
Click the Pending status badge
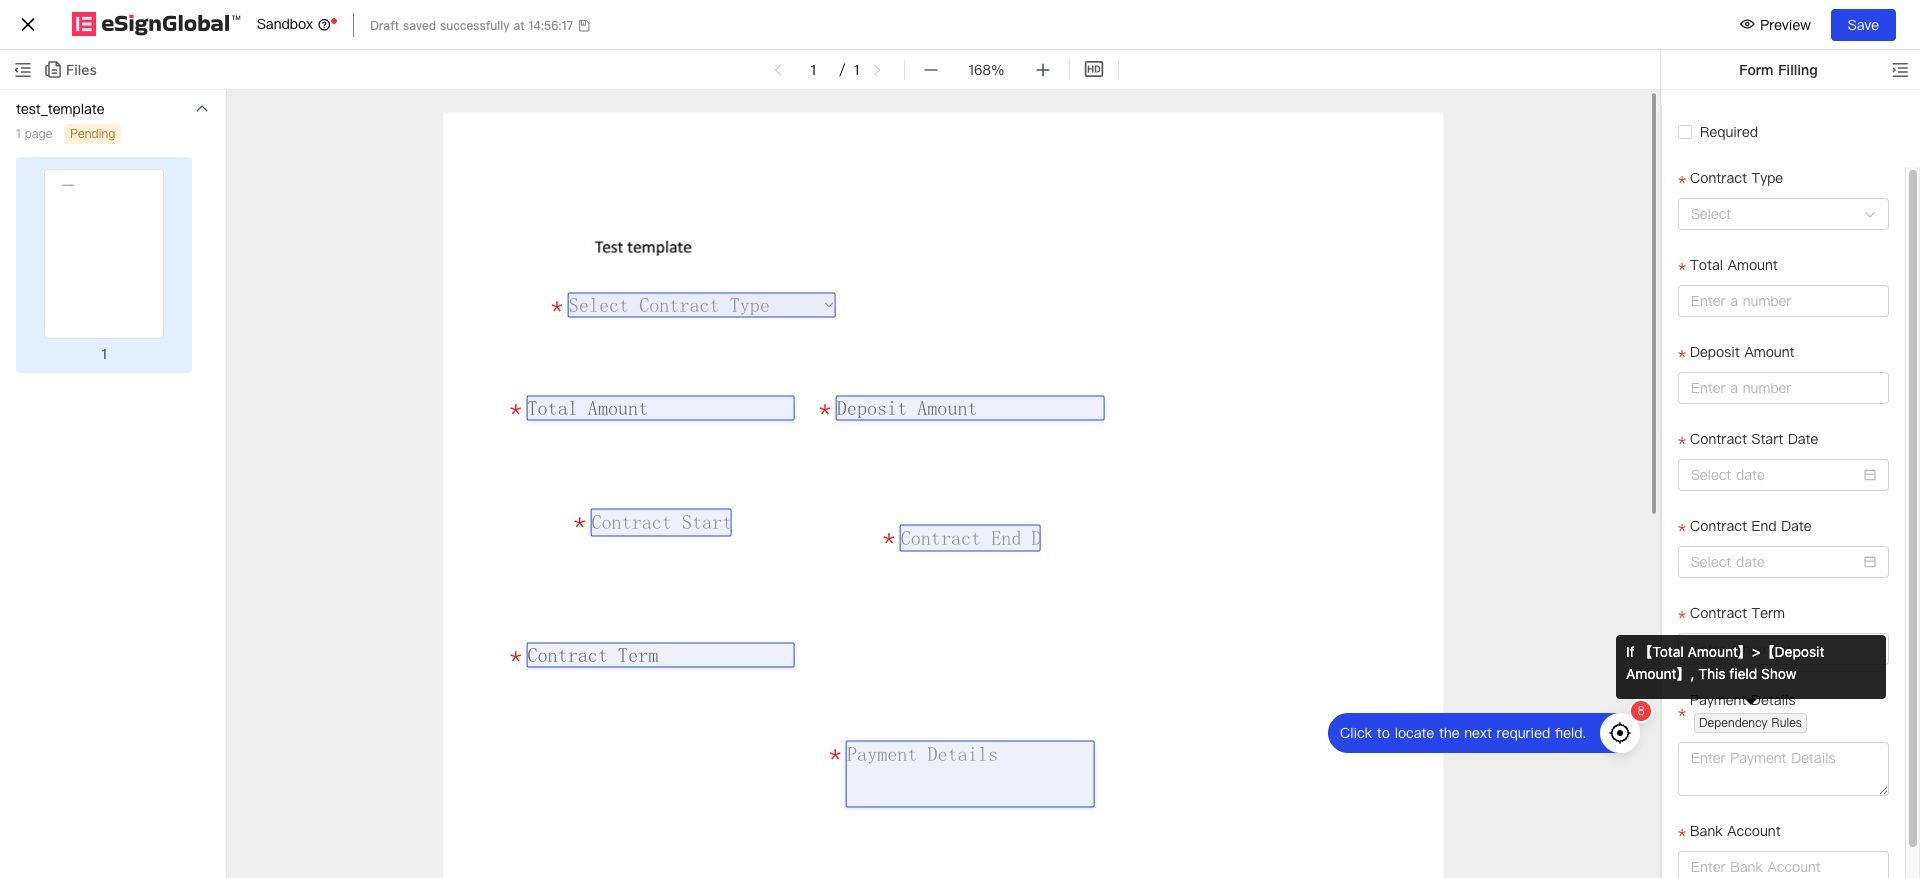pos(93,134)
